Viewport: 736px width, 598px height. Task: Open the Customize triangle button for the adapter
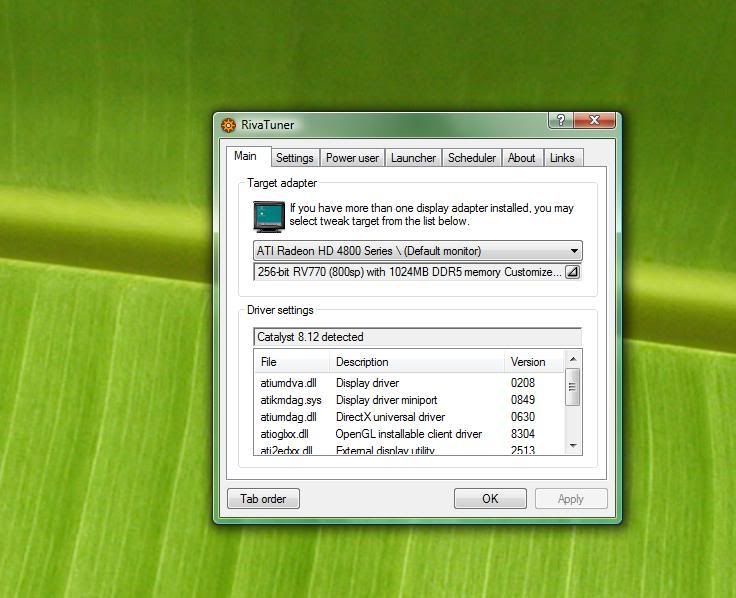pyautogui.click(x=572, y=272)
